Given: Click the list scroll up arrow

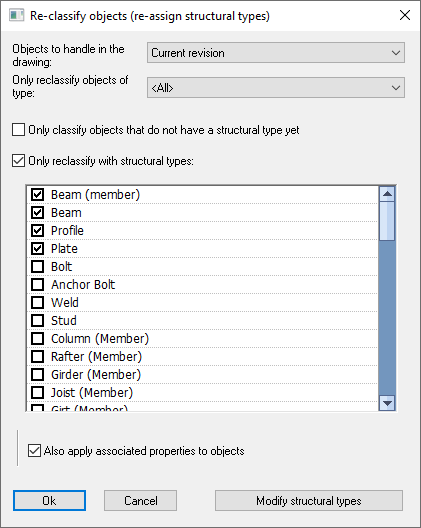Looking at the screenshot, I should tap(387, 194).
